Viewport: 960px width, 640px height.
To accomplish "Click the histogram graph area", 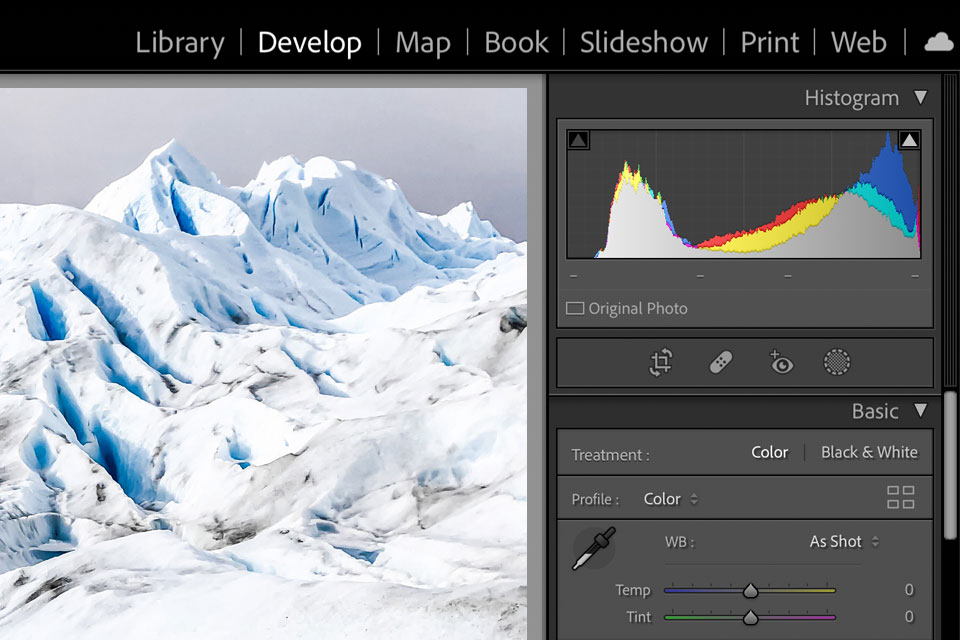I will (x=744, y=194).
